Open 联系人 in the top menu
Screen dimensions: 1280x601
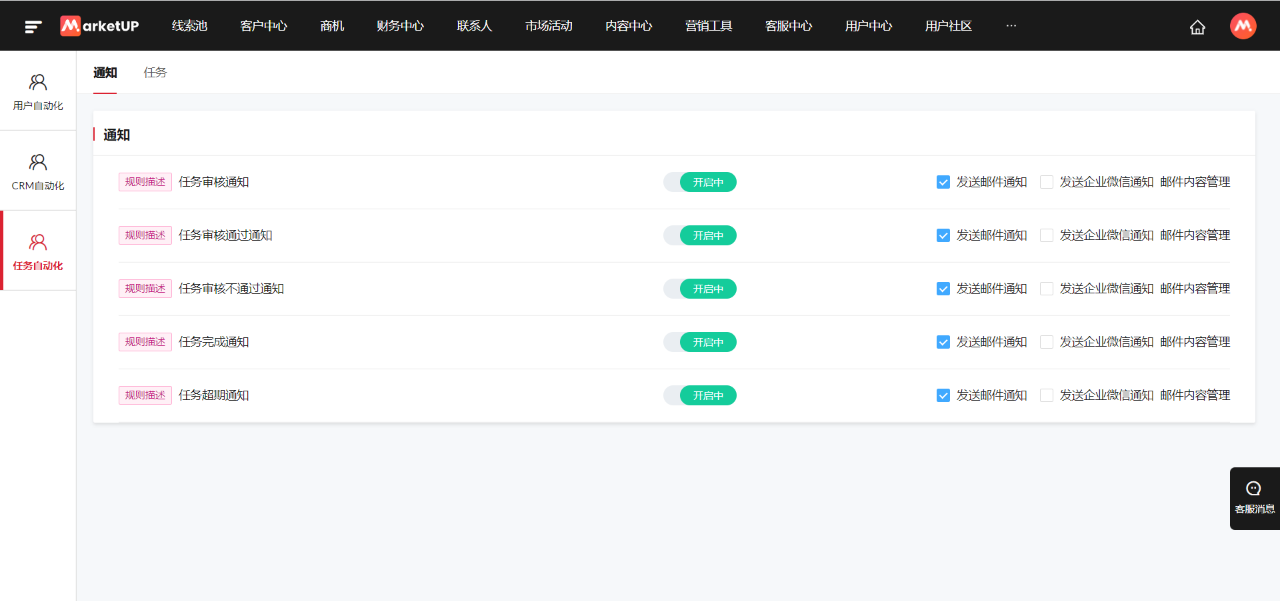(474, 26)
